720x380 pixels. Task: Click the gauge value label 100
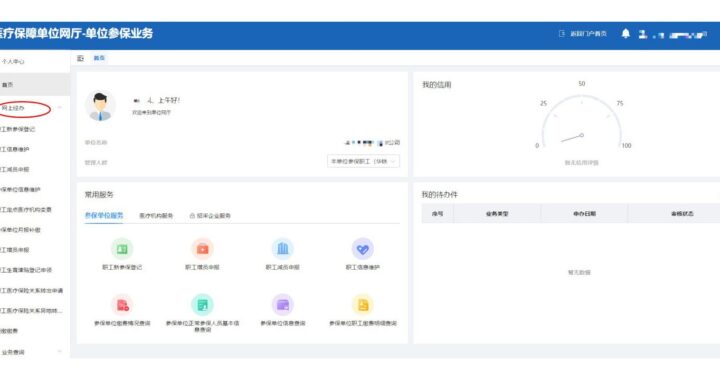pos(626,145)
